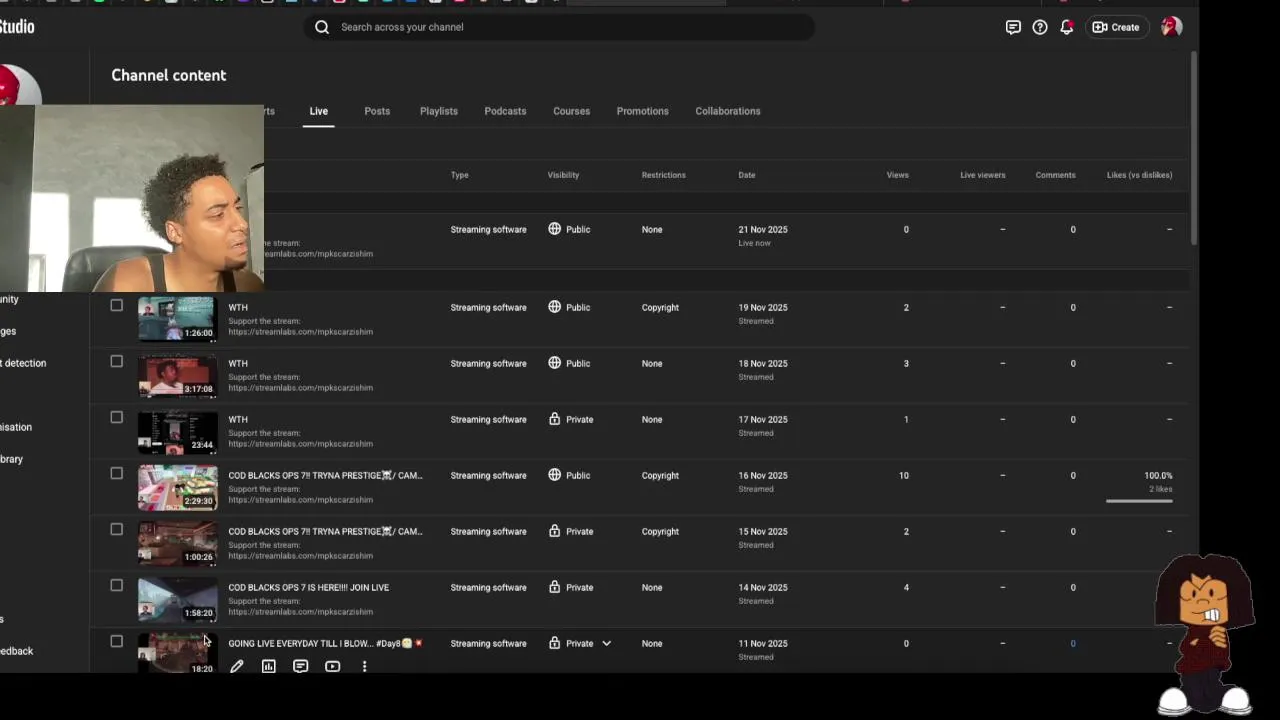Open the Playlists tab

439,111
